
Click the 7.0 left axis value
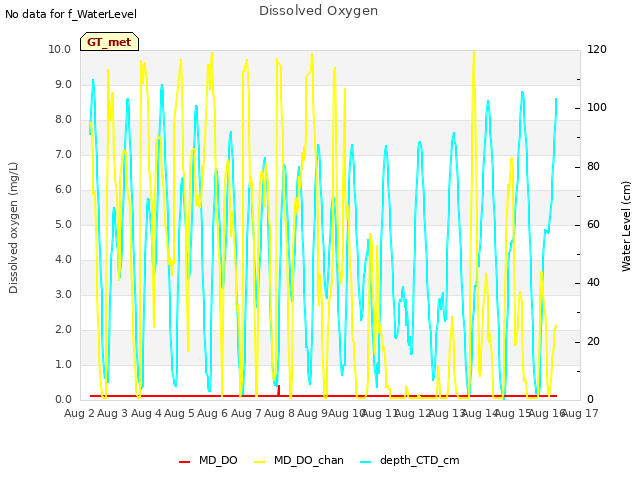63,155
